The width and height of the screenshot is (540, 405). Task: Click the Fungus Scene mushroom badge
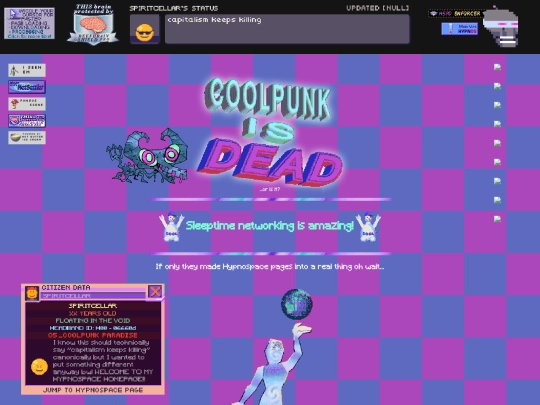[x=27, y=104]
